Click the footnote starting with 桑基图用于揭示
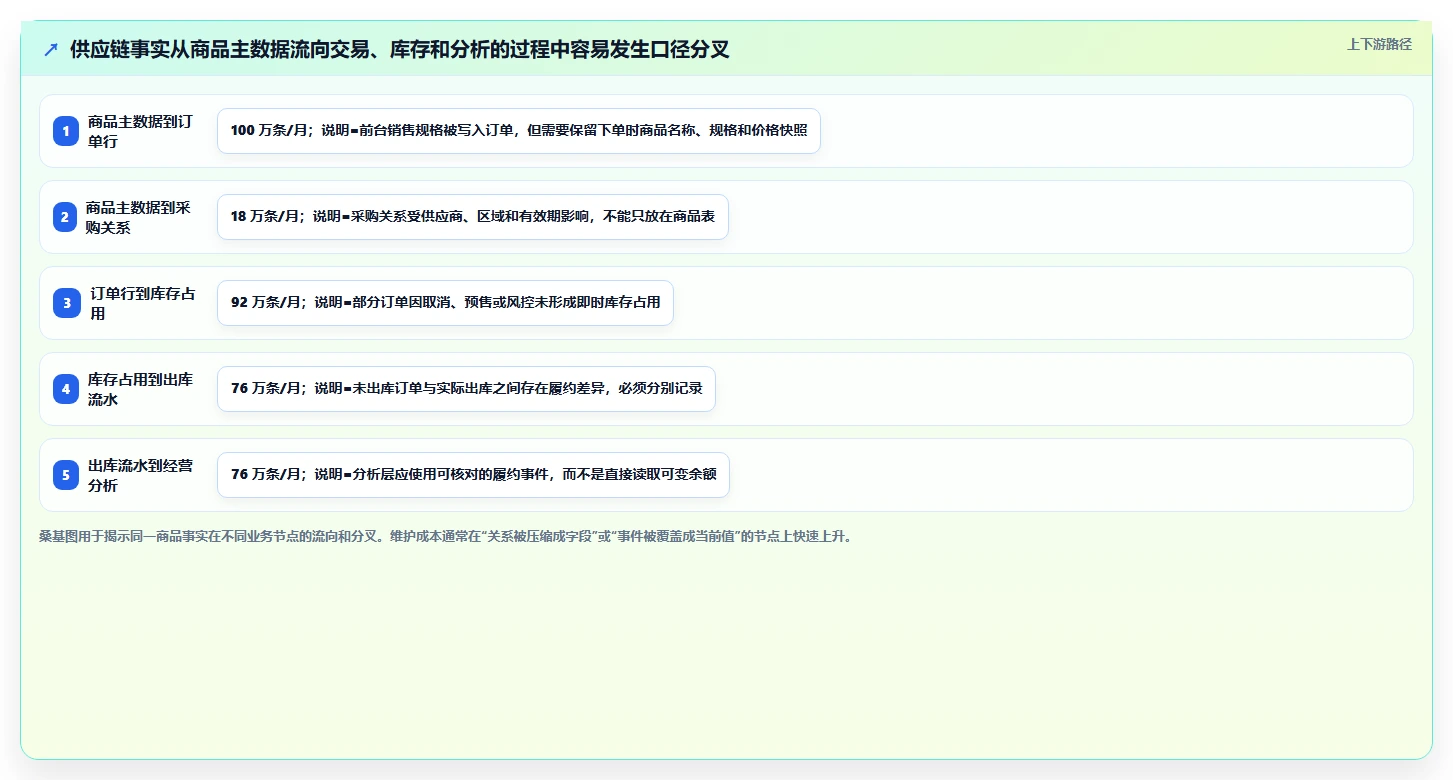1453x780 pixels. point(446,536)
